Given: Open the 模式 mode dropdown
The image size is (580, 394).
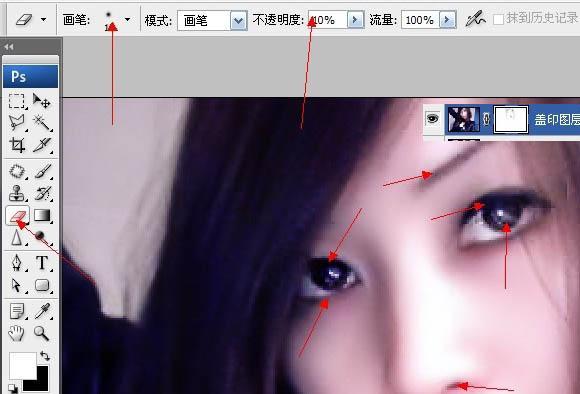Looking at the screenshot, I should [239, 20].
